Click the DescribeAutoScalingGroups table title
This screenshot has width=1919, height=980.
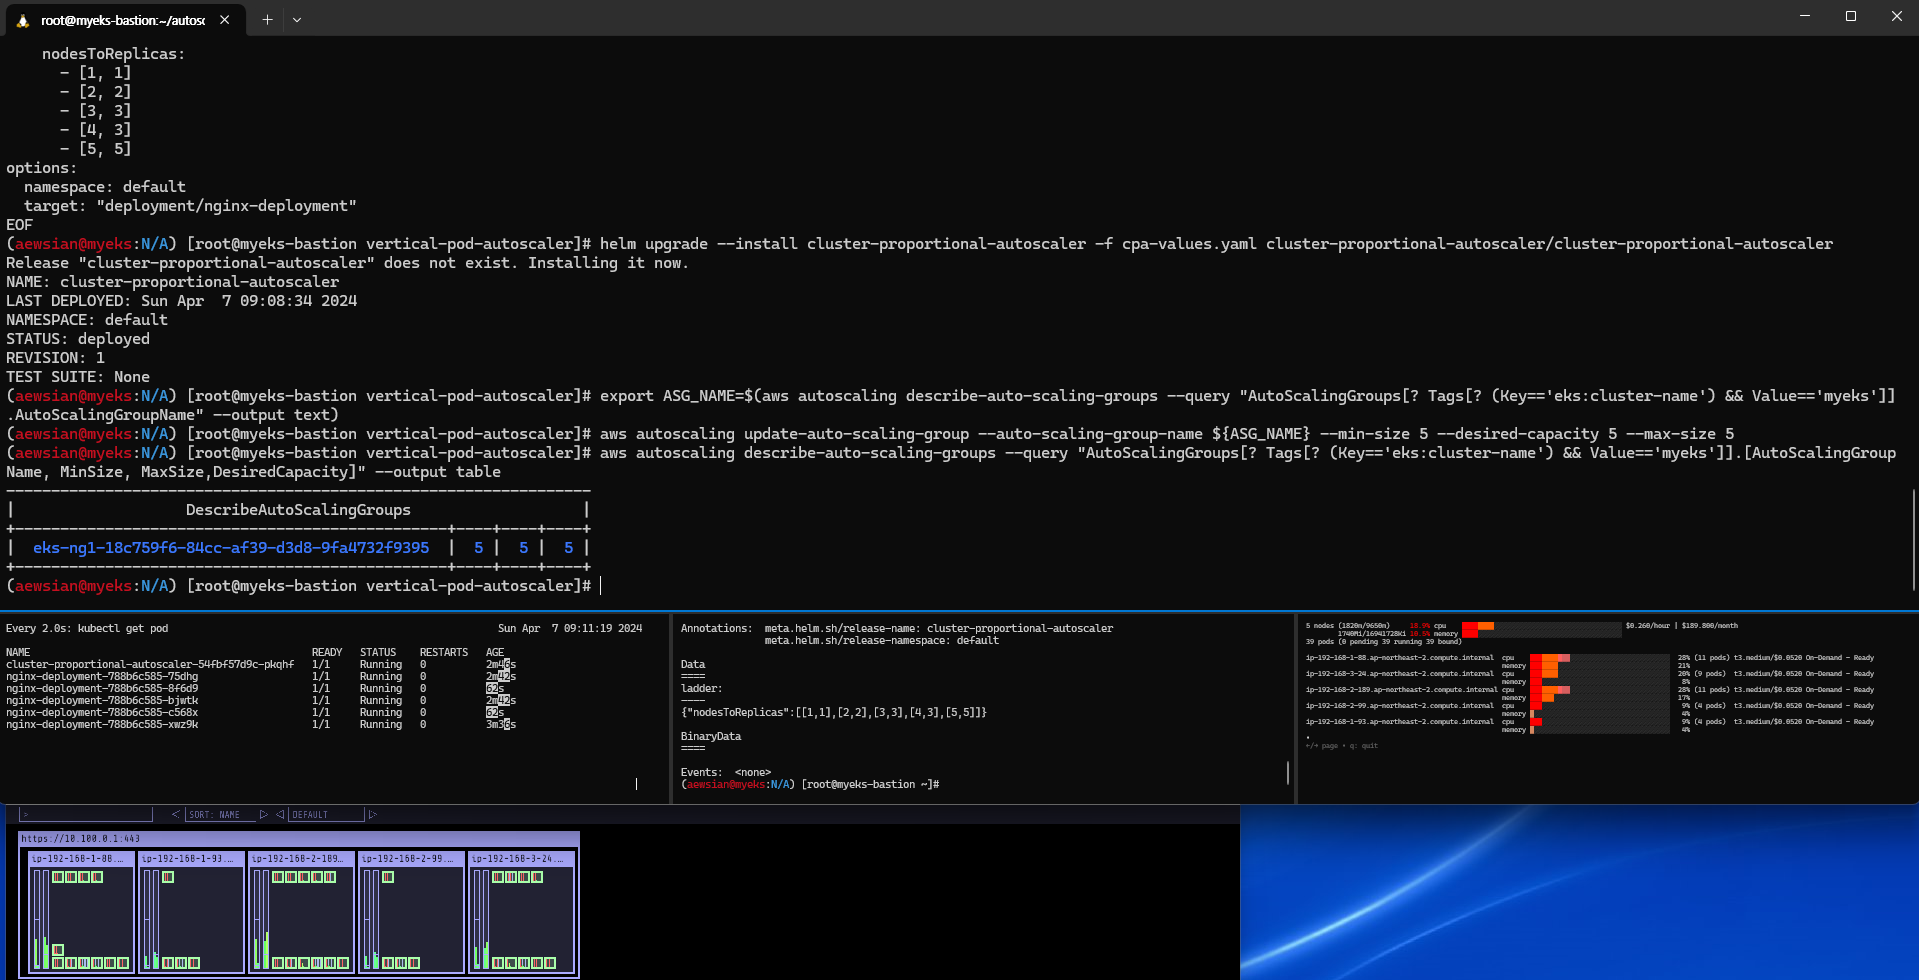(x=298, y=510)
